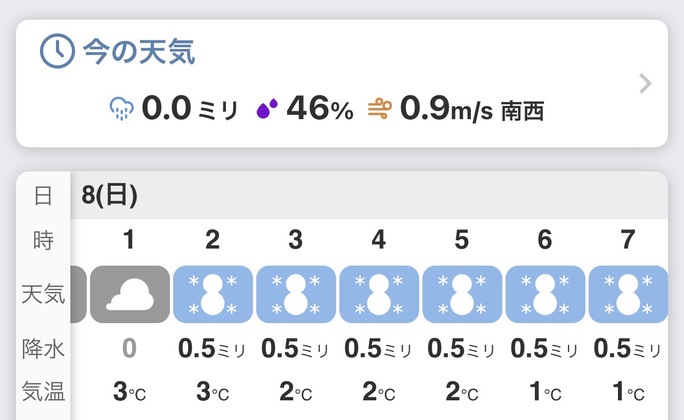The image size is (684, 420).
Task: Click the 降水 row label
Action: click(x=43, y=348)
